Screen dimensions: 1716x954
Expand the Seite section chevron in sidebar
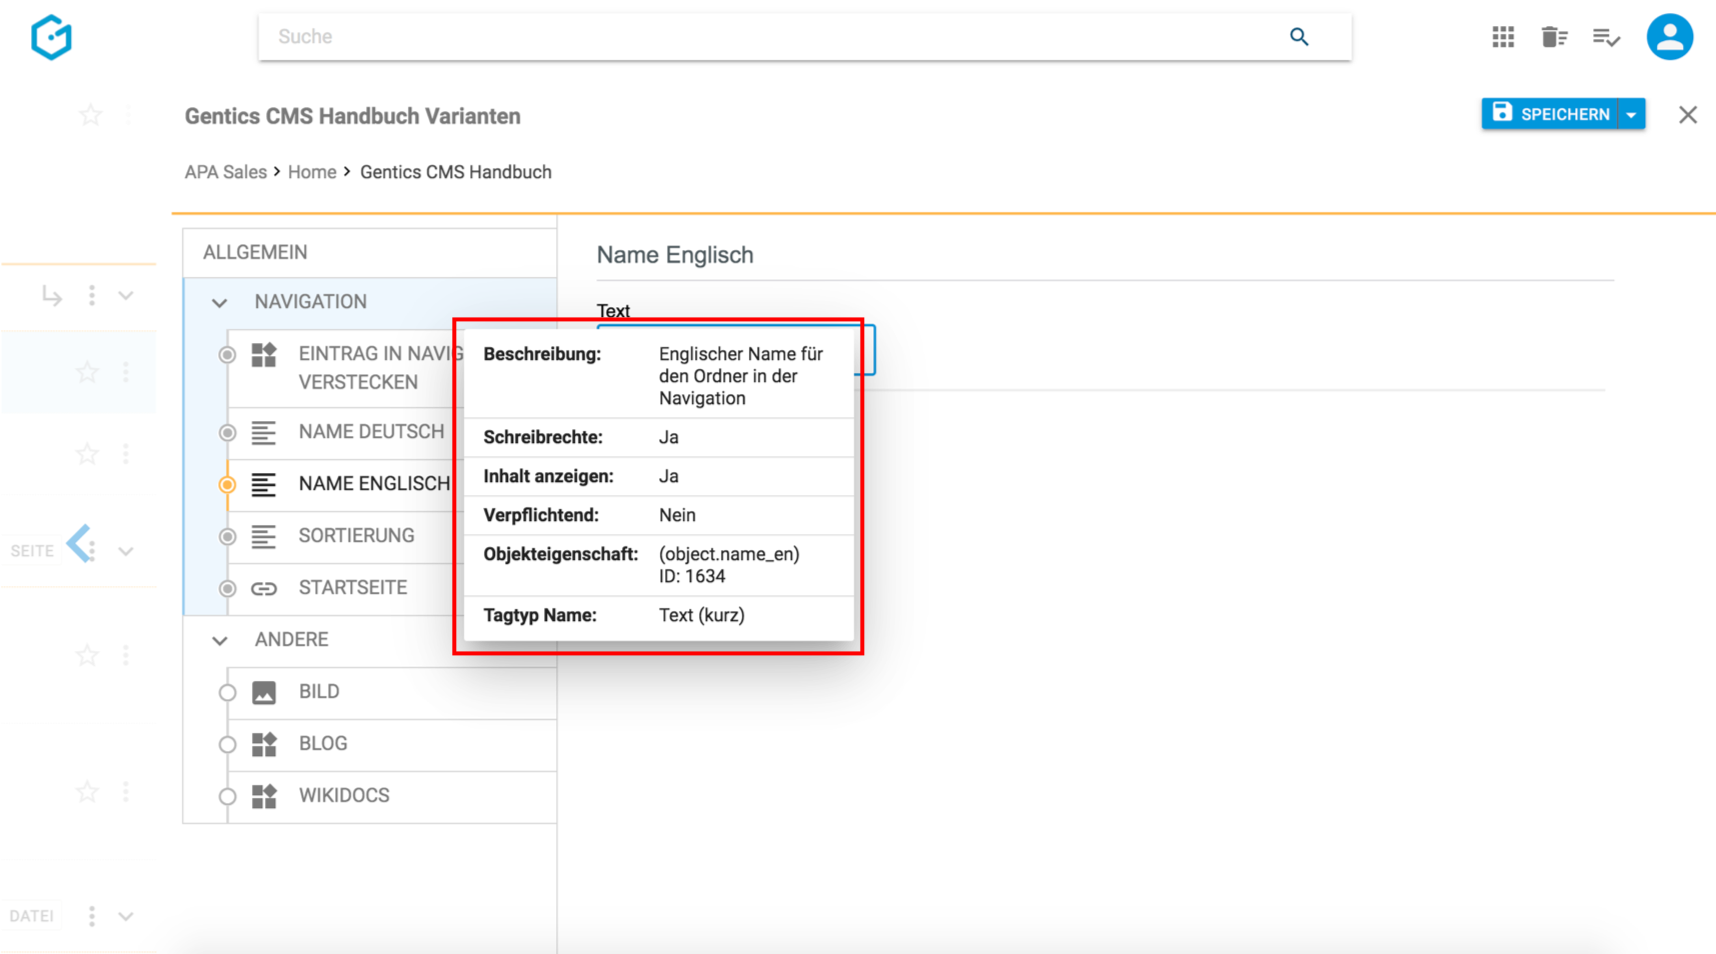tap(126, 551)
